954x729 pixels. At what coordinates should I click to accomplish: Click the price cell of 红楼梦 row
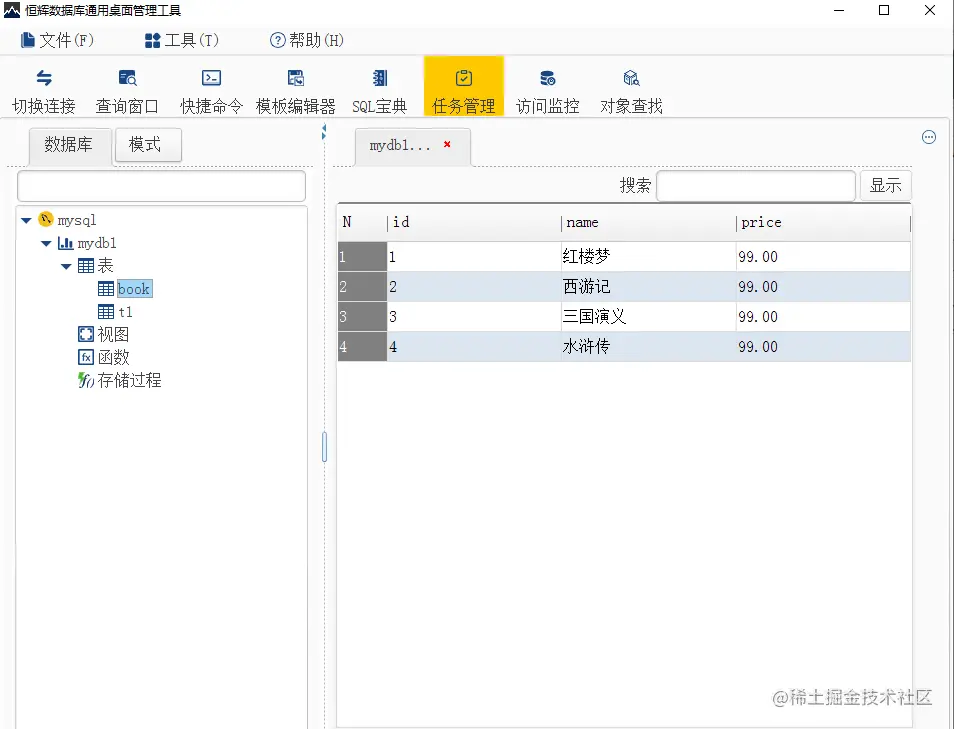(x=823, y=257)
